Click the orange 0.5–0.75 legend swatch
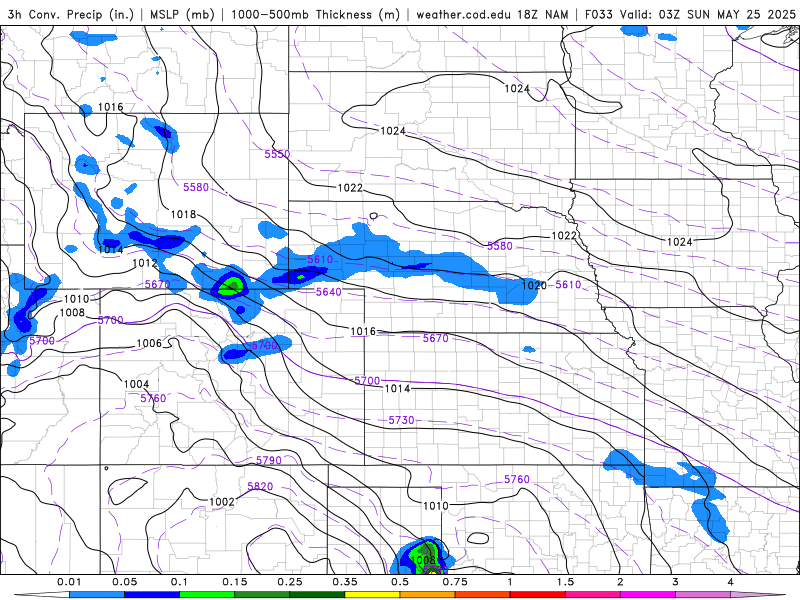Screen dimensions: 800x600 [428, 595]
